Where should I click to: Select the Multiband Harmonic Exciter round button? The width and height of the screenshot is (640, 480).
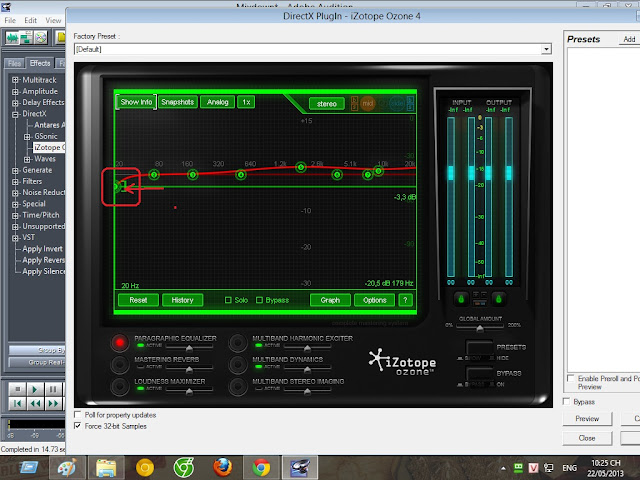pyautogui.click(x=238, y=343)
